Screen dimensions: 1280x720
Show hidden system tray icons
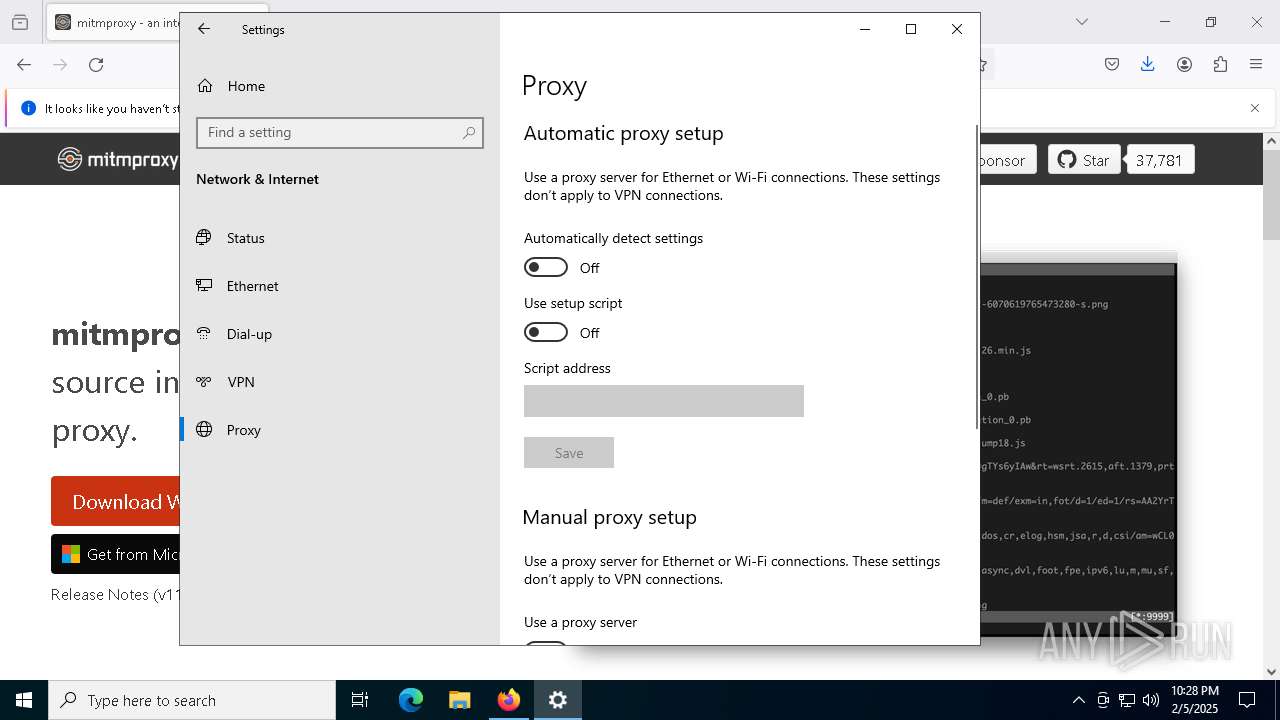coord(1078,700)
